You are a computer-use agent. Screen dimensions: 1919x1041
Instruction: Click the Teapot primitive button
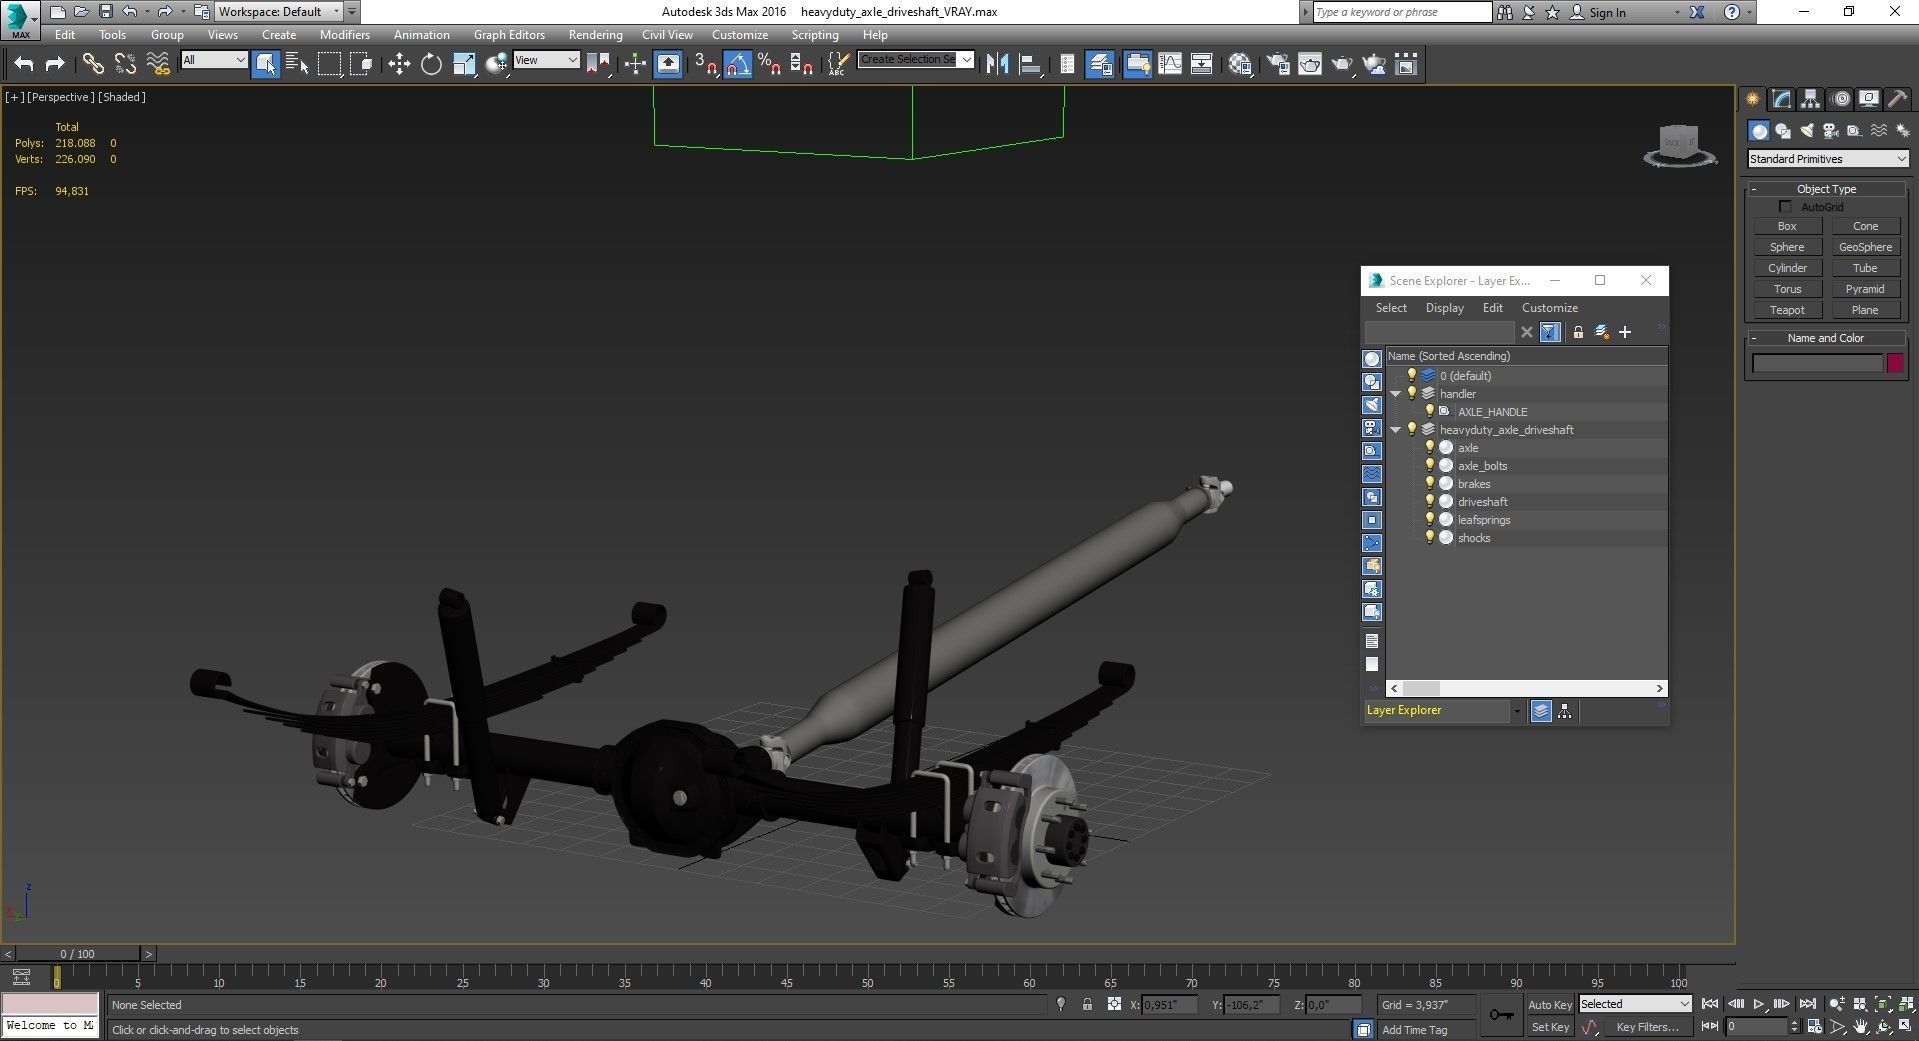click(x=1787, y=310)
